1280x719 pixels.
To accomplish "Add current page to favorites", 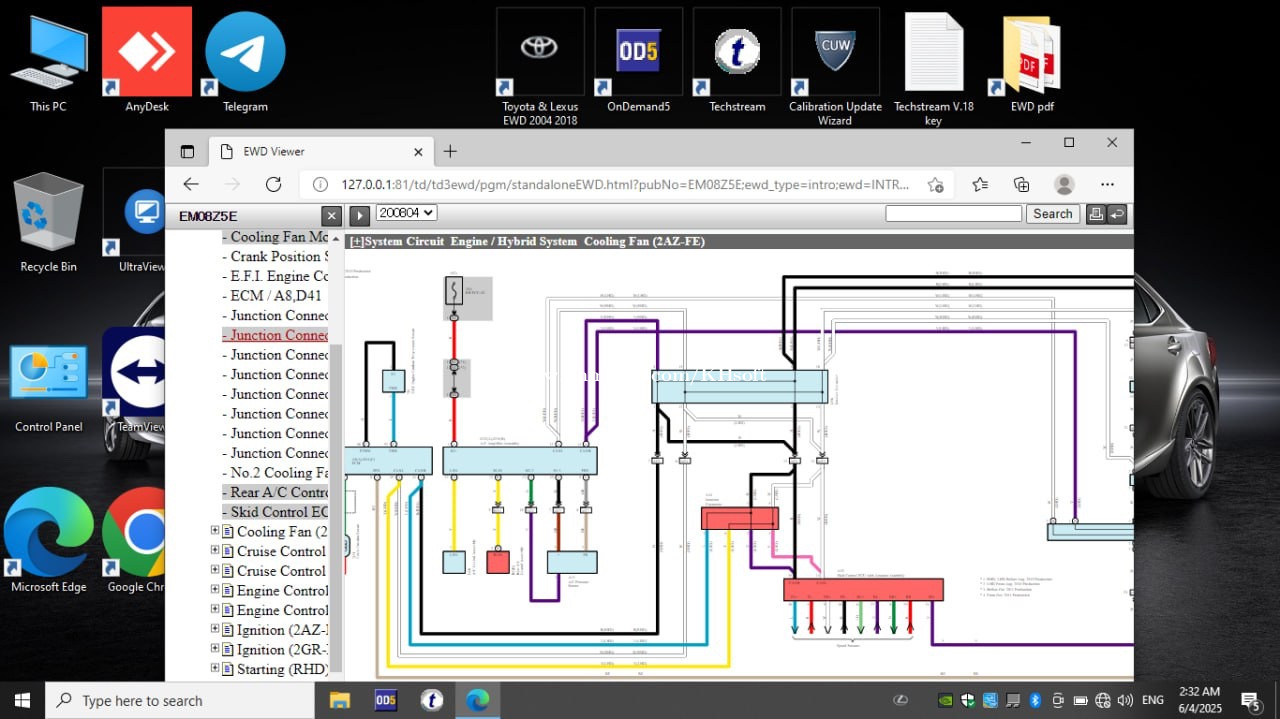I will point(935,184).
